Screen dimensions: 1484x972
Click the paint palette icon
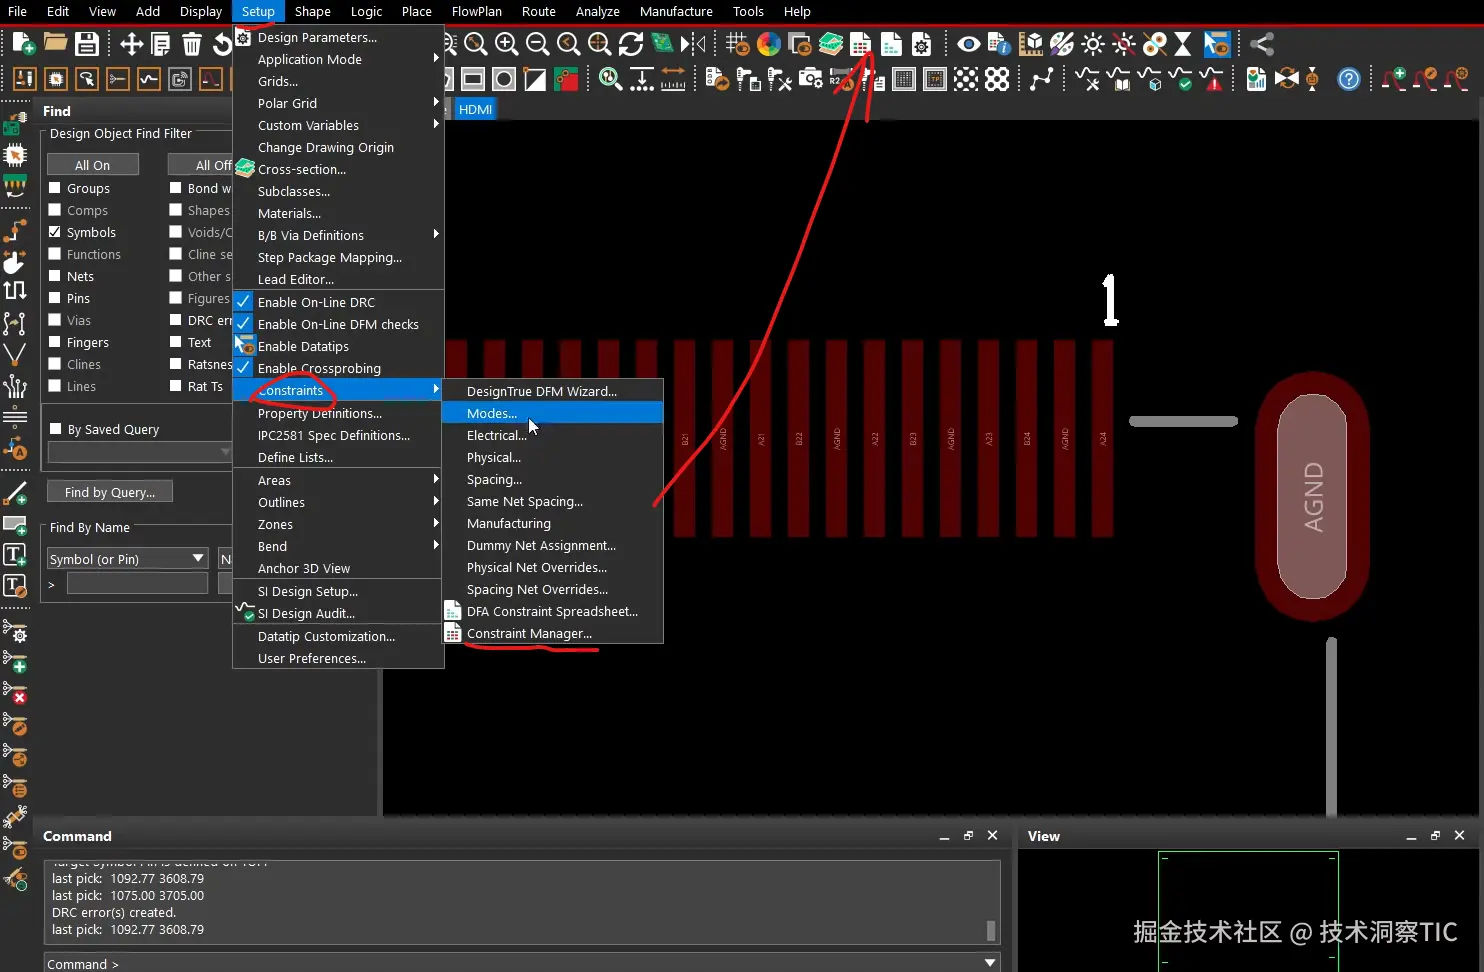coord(1061,43)
